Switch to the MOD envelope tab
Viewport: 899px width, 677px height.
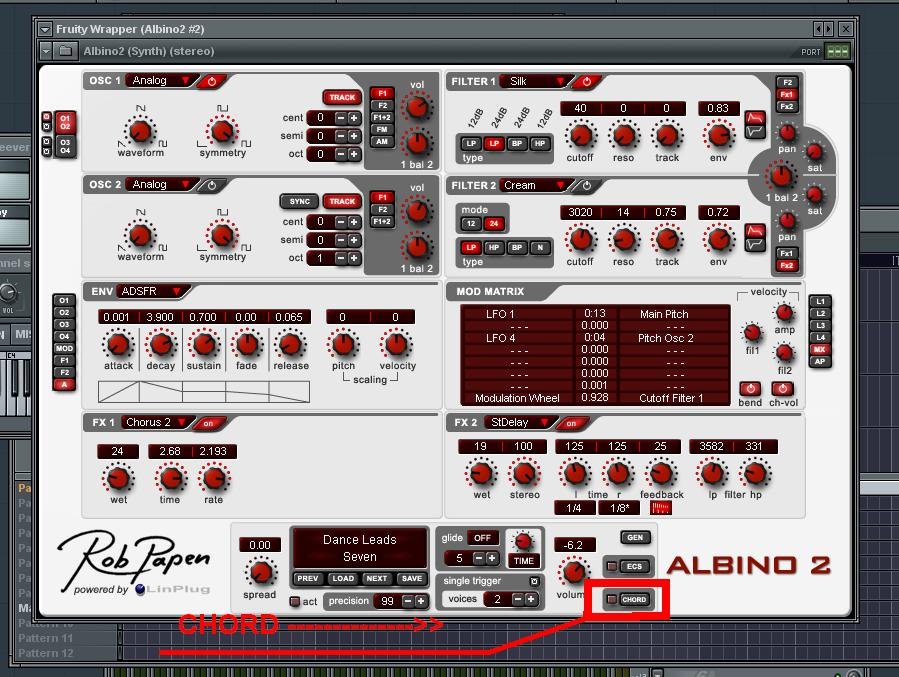click(x=64, y=348)
